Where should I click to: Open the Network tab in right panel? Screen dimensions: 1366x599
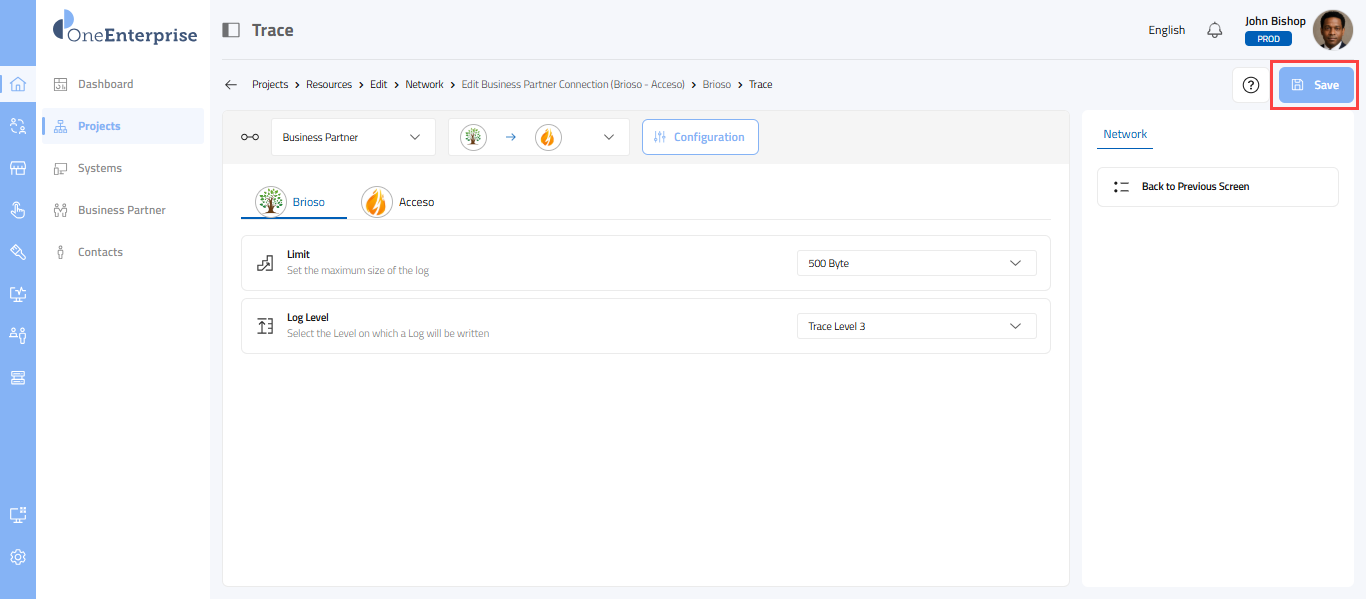pos(1125,134)
